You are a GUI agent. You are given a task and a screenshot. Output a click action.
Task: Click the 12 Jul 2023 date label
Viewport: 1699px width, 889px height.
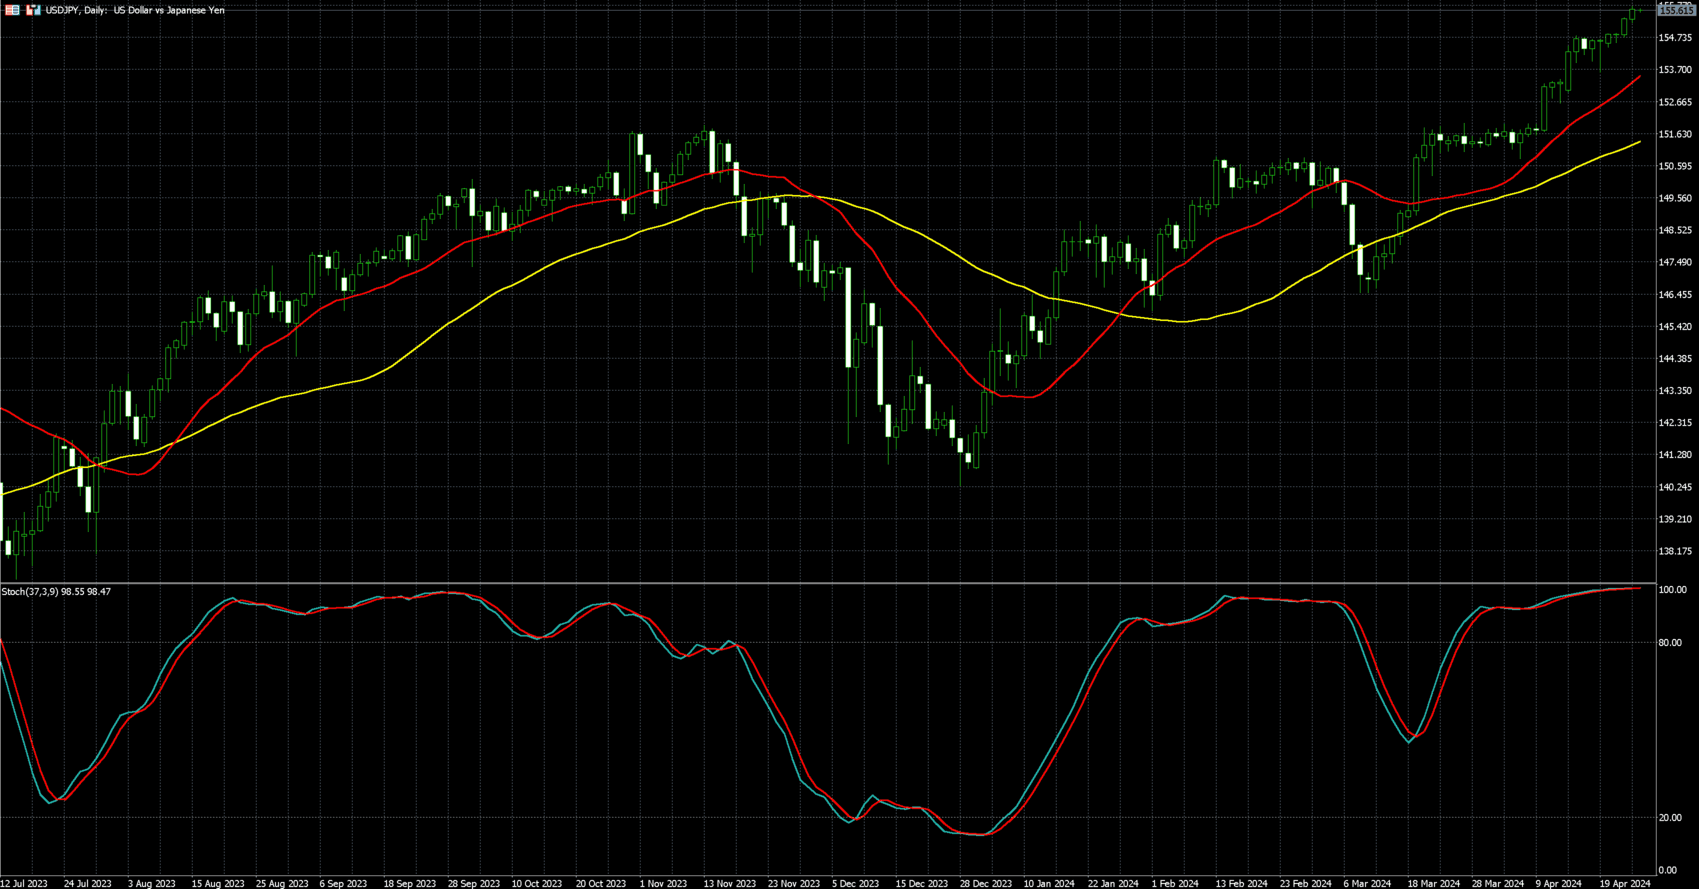pos(24,883)
